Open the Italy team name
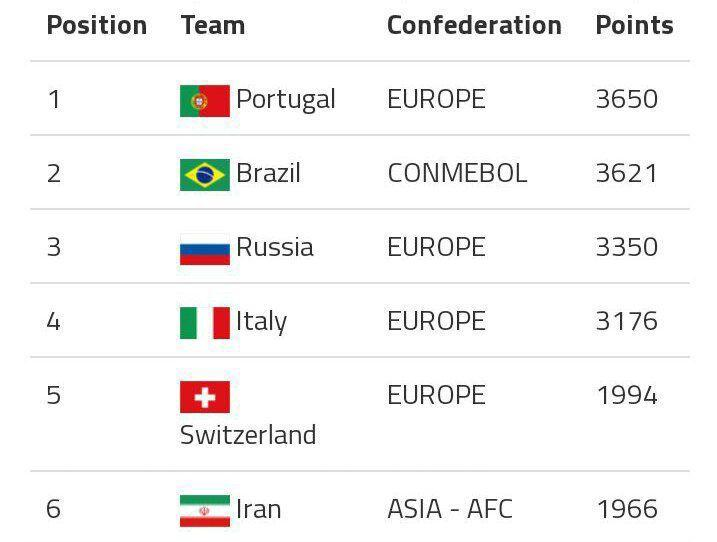The image size is (717, 542). 262,321
